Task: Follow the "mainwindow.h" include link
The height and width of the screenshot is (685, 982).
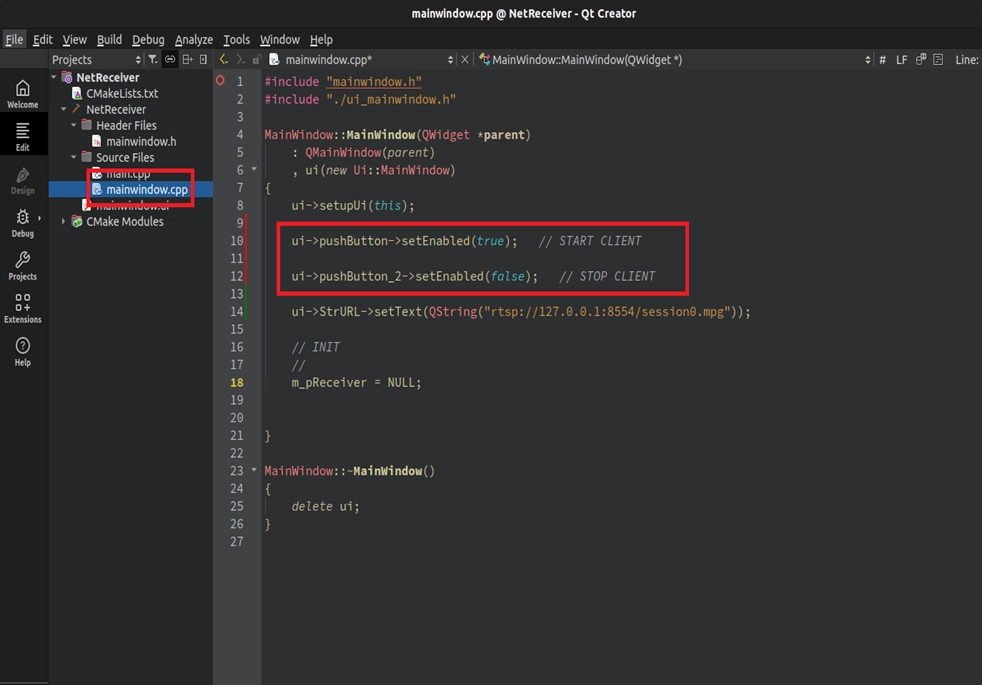Action: tap(374, 81)
